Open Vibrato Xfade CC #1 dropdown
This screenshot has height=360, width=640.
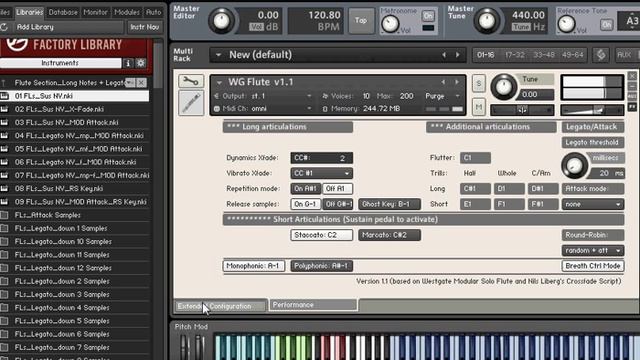[322, 173]
